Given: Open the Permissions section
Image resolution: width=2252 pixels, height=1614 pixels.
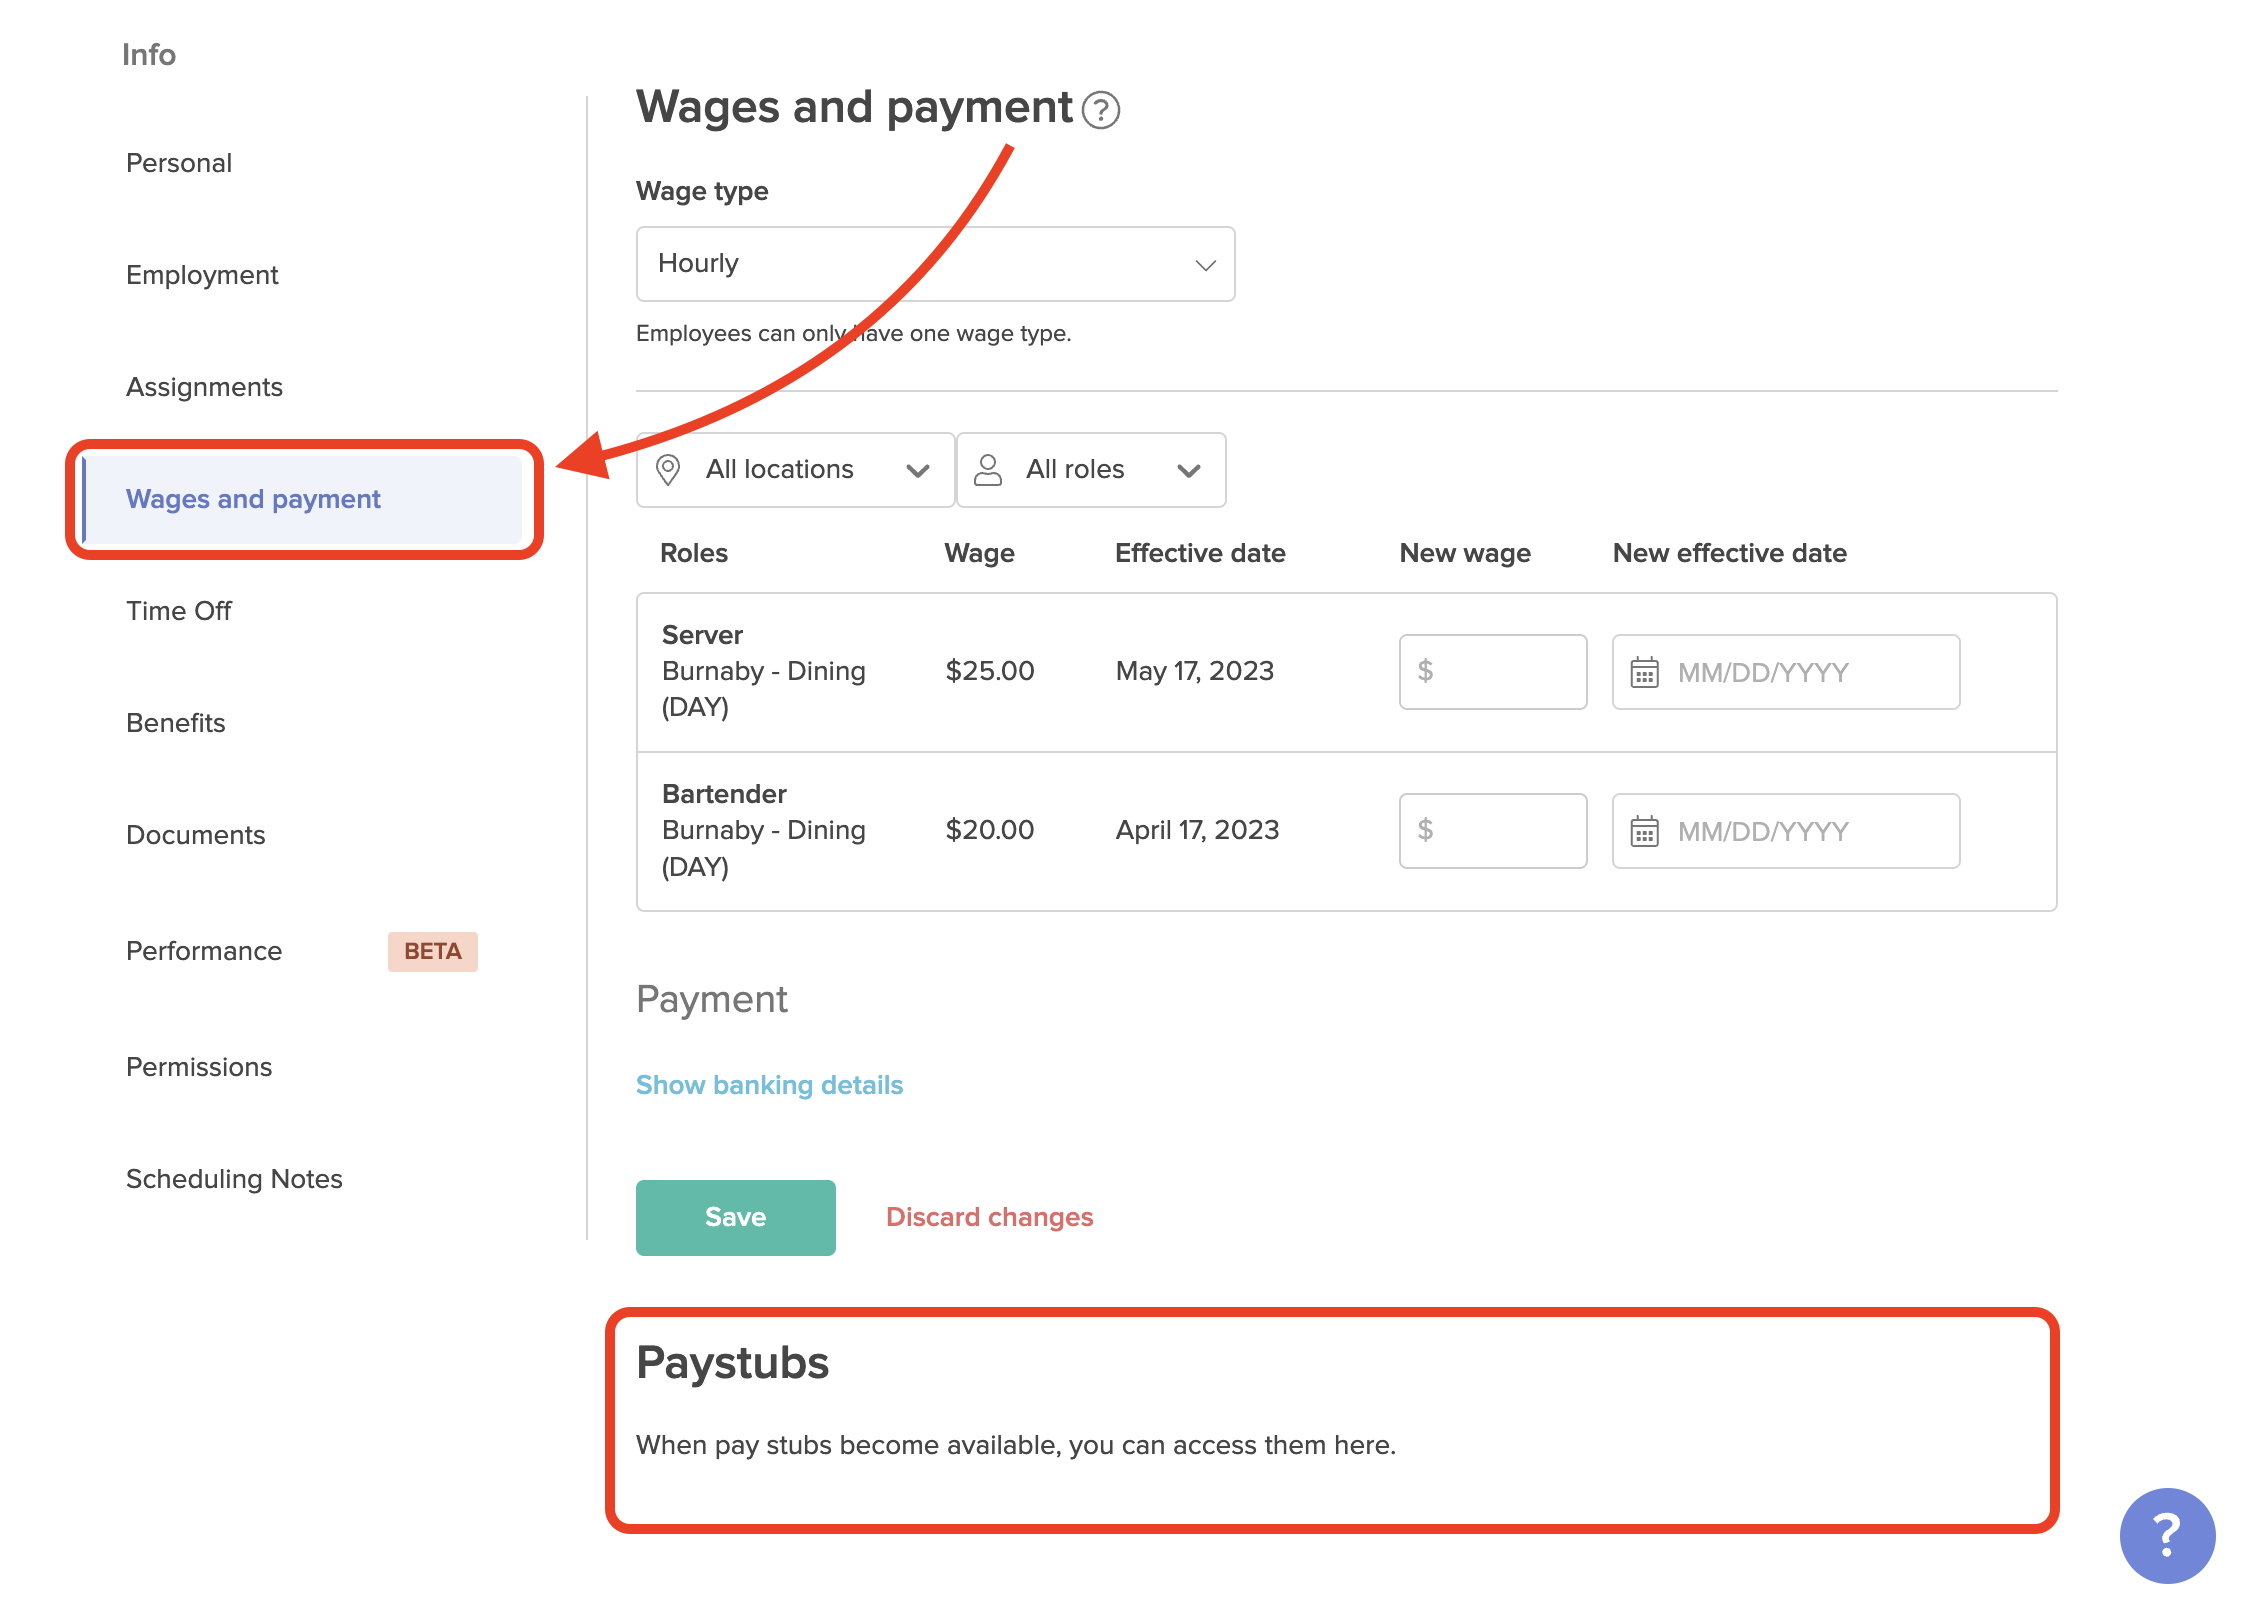Looking at the screenshot, I should [199, 1067].
